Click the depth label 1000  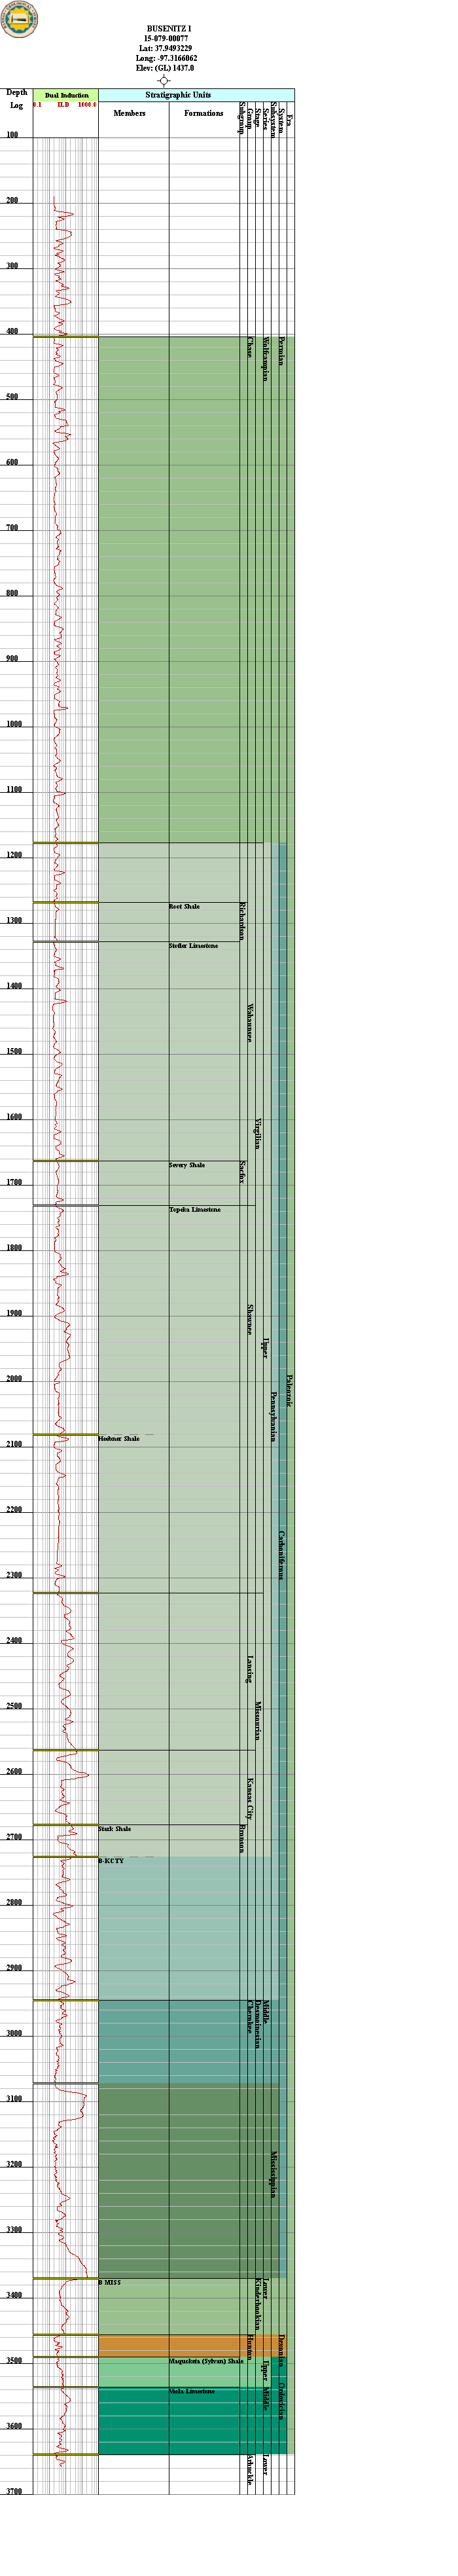[15, 724]
